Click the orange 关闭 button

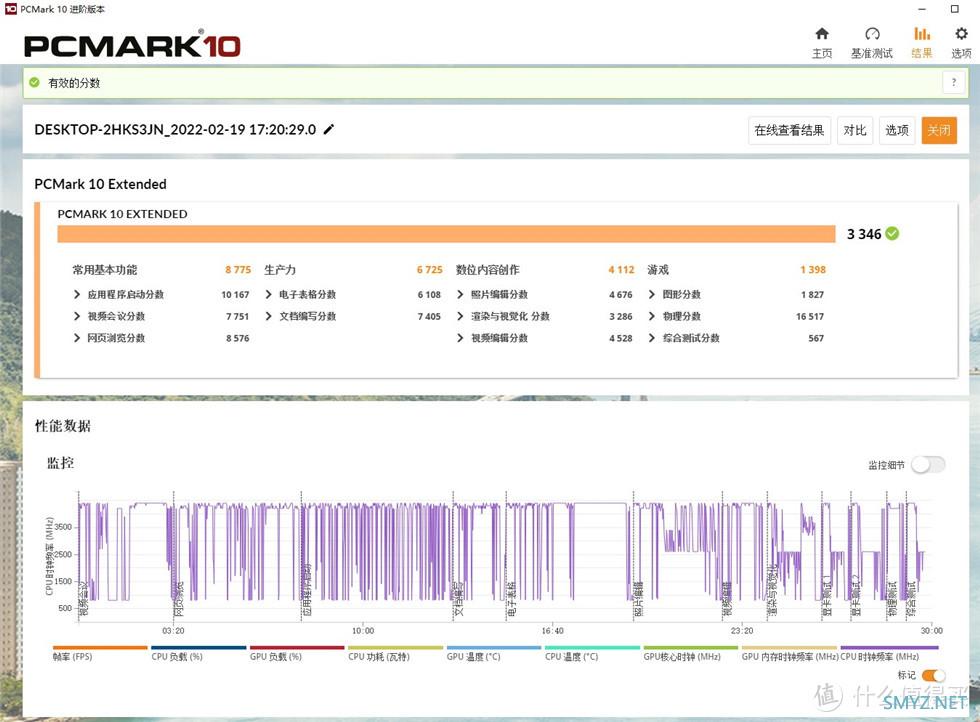[939, 130]
